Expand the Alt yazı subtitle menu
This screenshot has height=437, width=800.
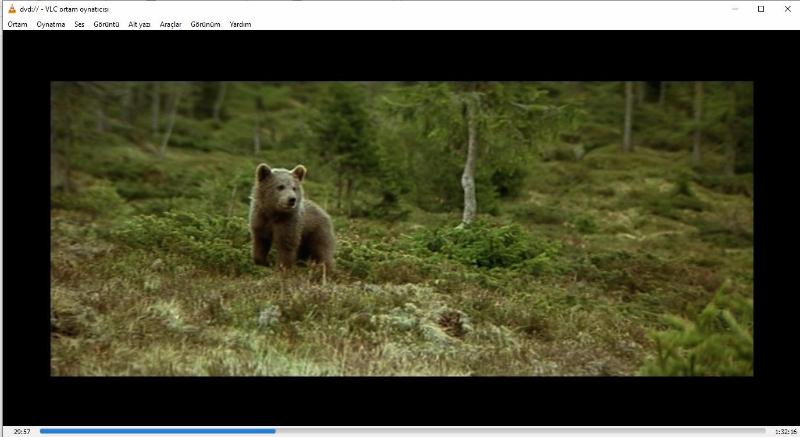point(139,24)
